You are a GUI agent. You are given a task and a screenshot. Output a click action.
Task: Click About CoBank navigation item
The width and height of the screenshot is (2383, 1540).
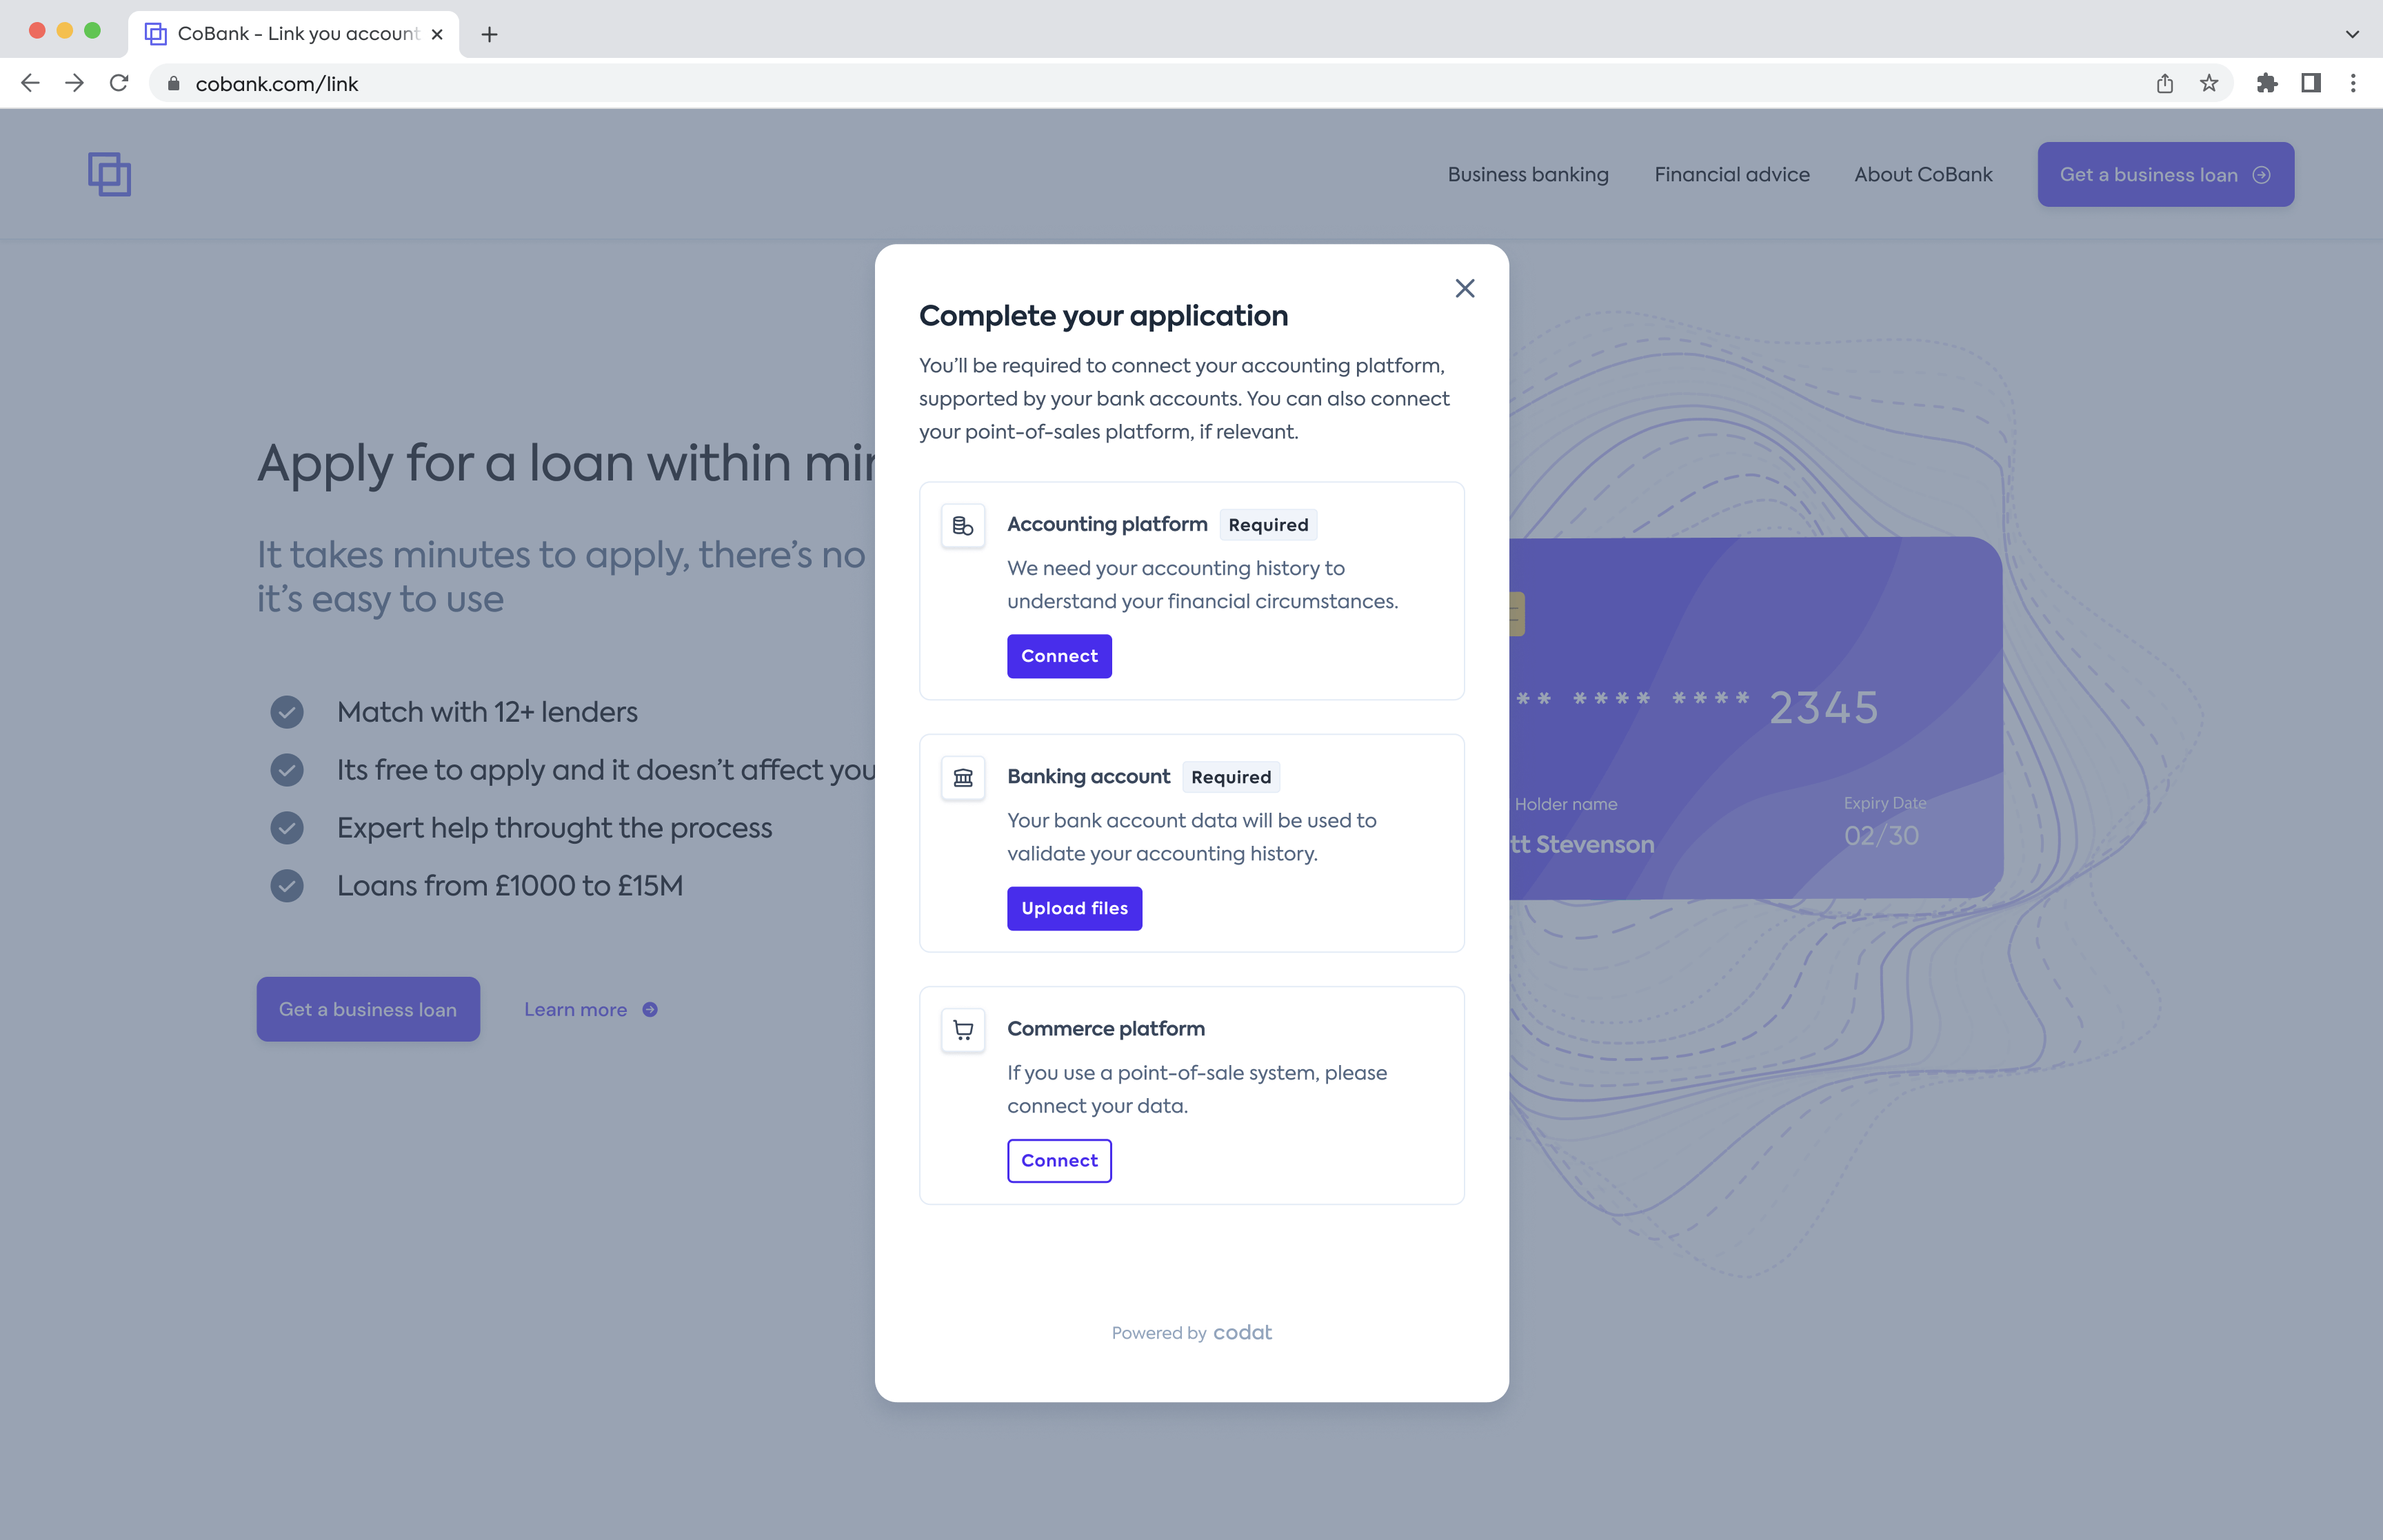(x=1922, y=174)
